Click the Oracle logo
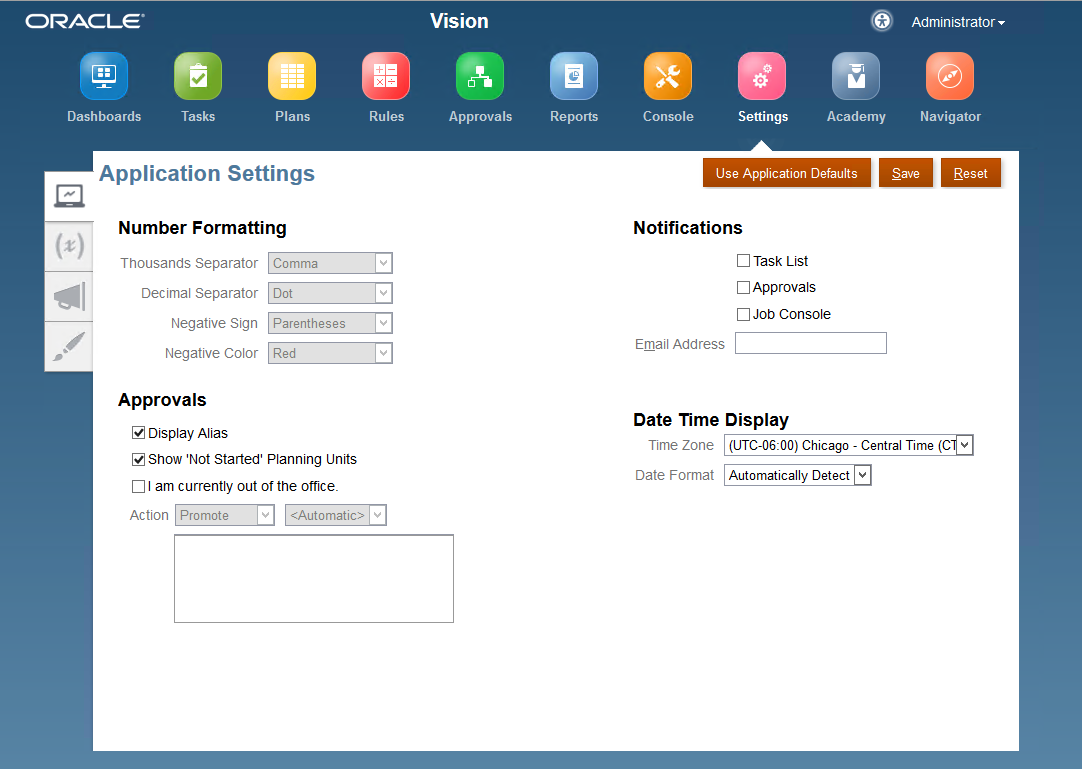1082x769 pixels. (x=85, y=21)
